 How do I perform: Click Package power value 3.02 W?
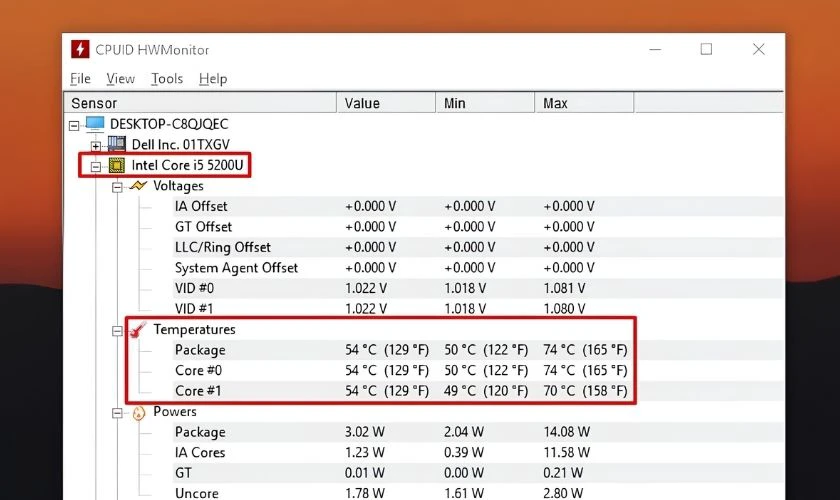click(x=365, y=432)
